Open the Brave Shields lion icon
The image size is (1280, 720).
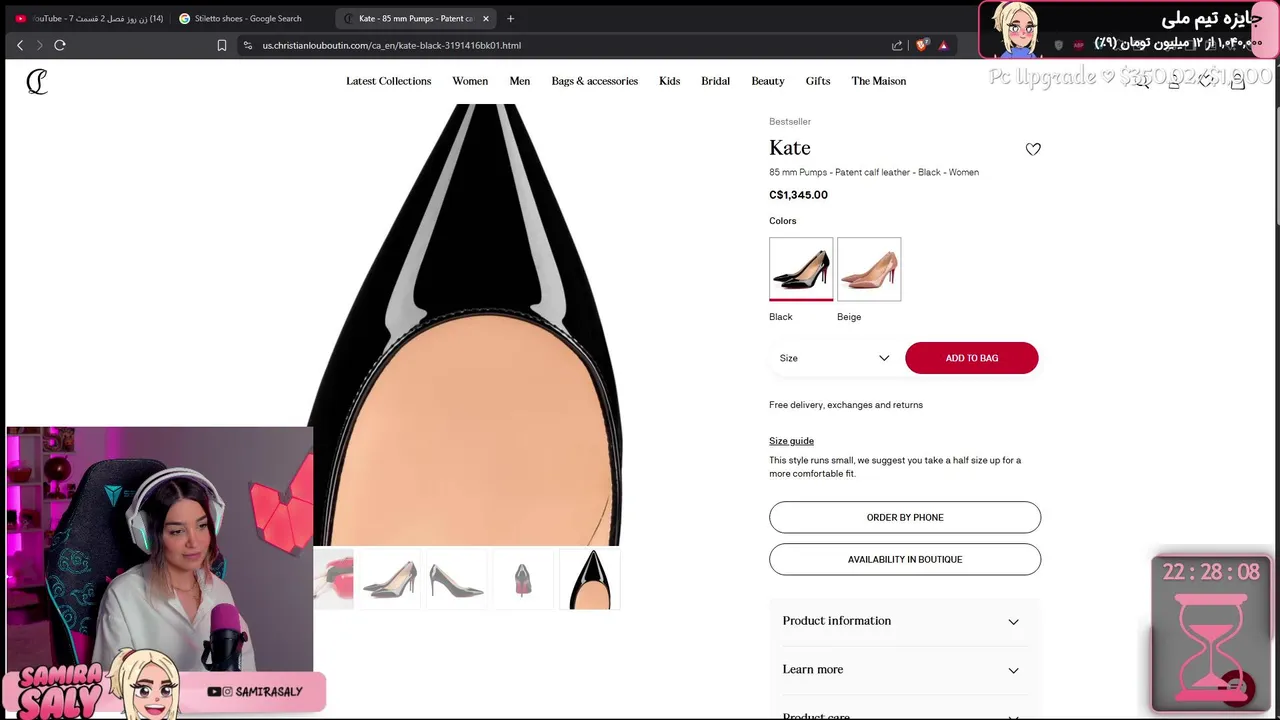click(922, 45)
